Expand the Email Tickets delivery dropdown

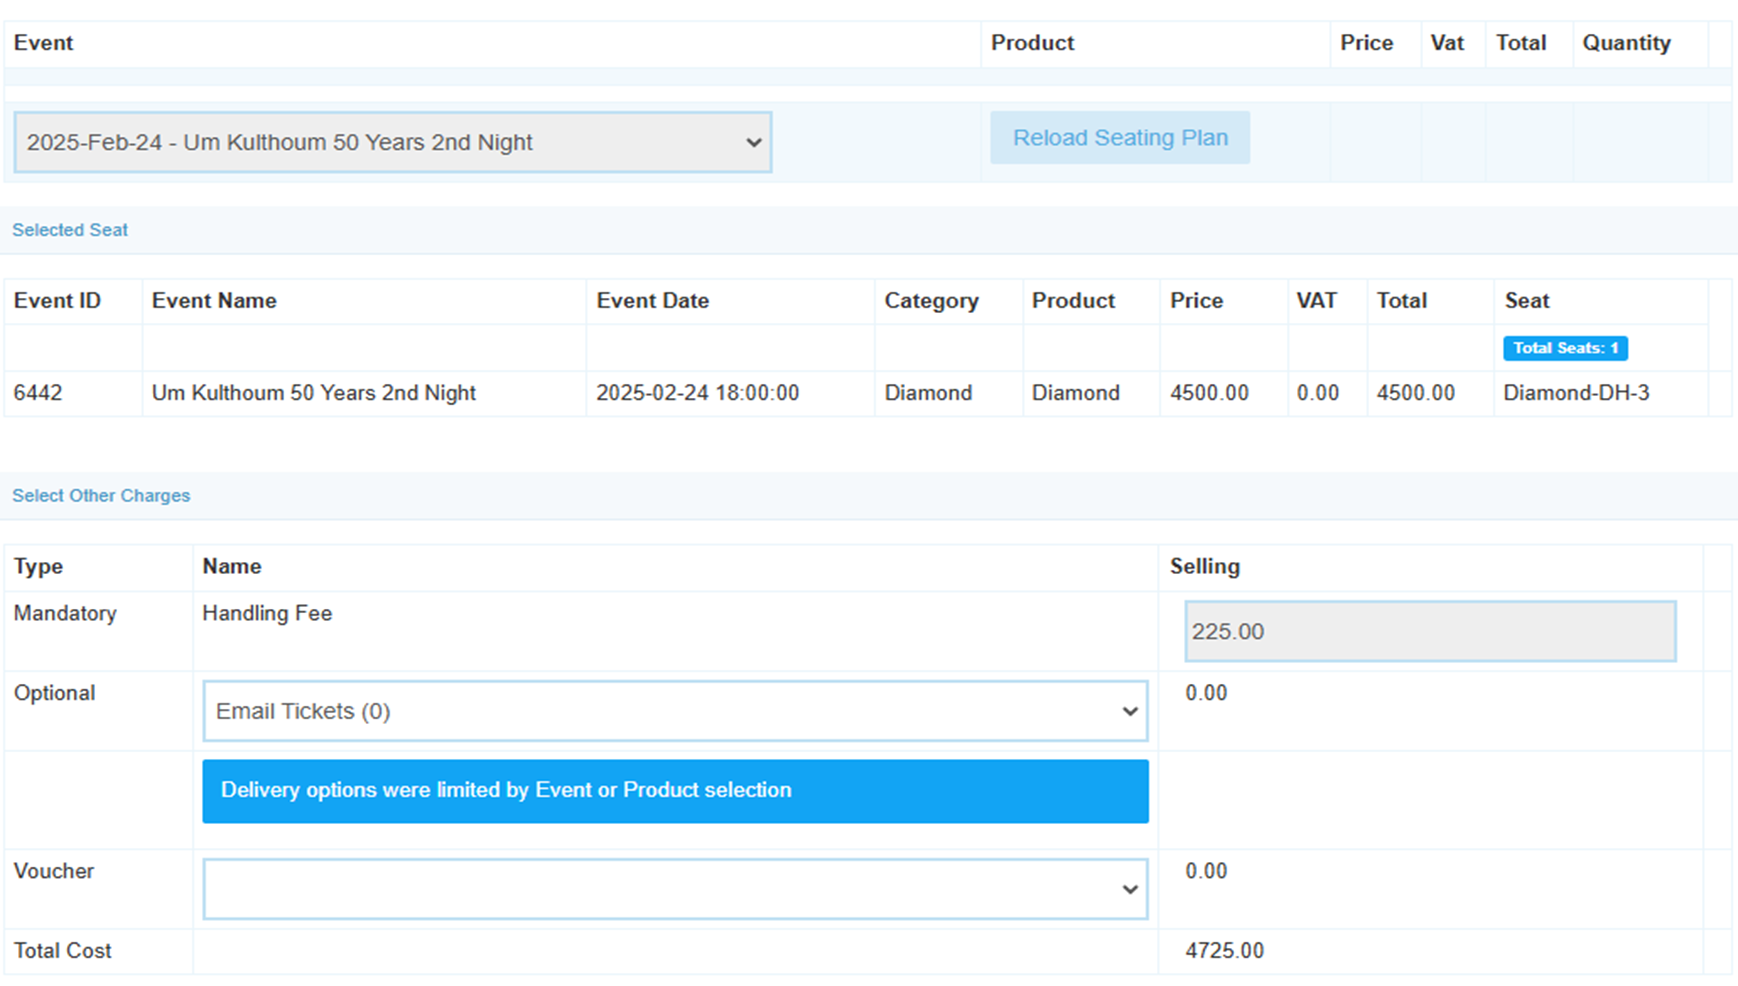pos(675,711)
